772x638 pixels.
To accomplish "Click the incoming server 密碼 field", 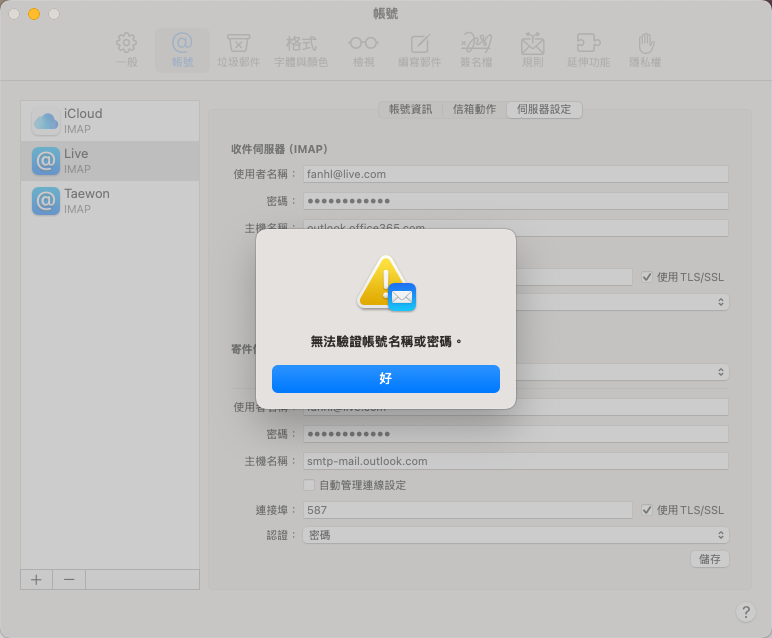I will point(515,201).
